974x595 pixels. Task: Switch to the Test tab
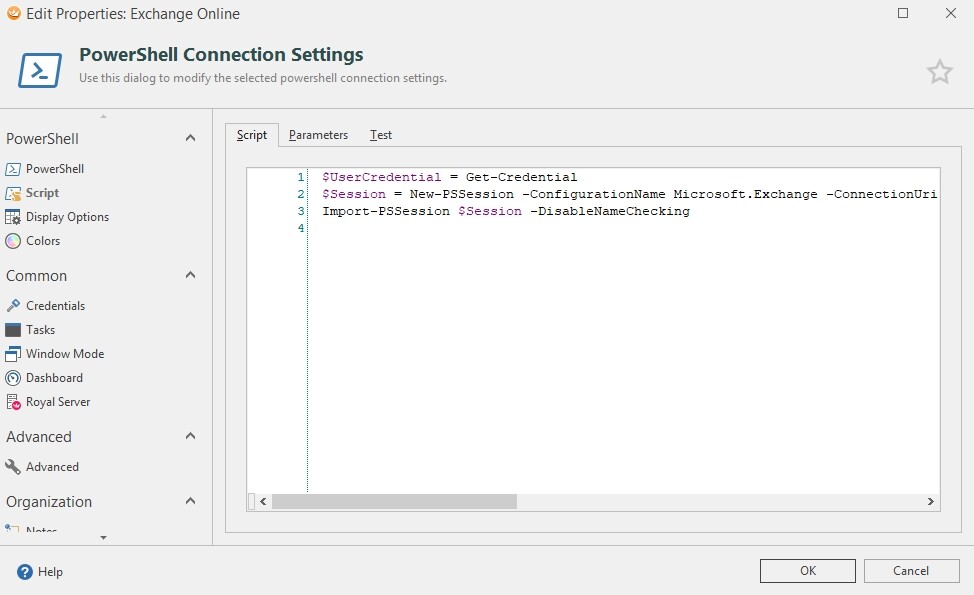tap(381, 135)
